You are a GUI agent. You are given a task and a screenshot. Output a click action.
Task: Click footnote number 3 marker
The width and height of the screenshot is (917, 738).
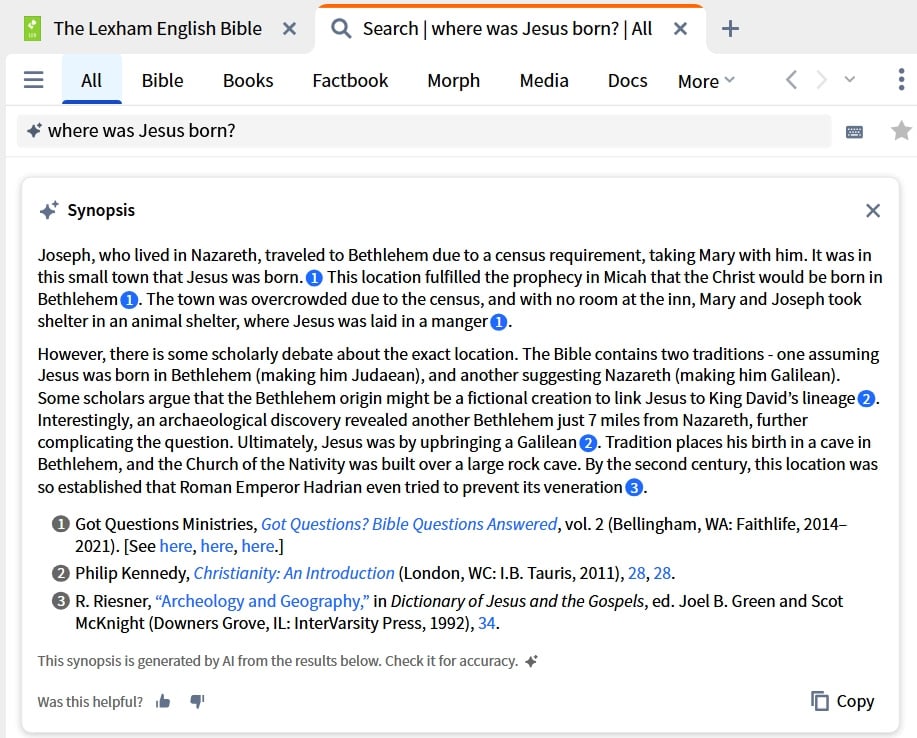click(60, 601)
